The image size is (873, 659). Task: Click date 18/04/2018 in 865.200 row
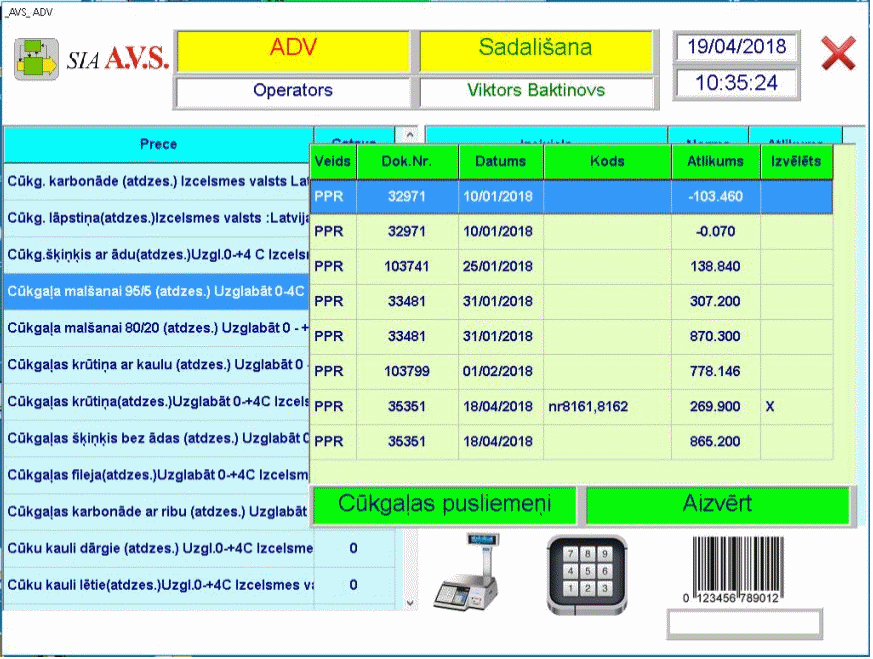[x=498, y=441]
